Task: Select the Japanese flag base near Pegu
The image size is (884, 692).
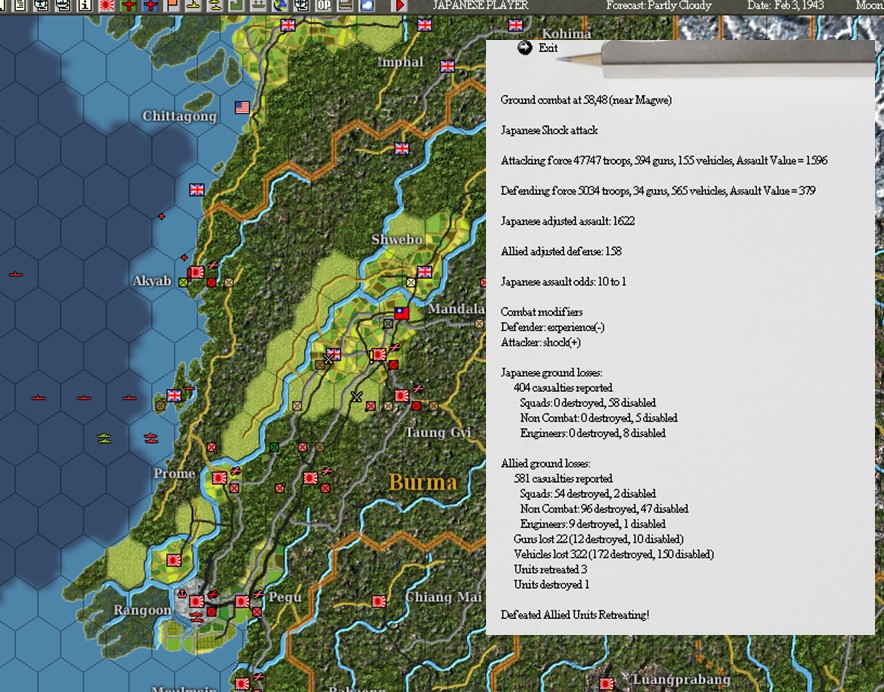Action: point(242,601)
